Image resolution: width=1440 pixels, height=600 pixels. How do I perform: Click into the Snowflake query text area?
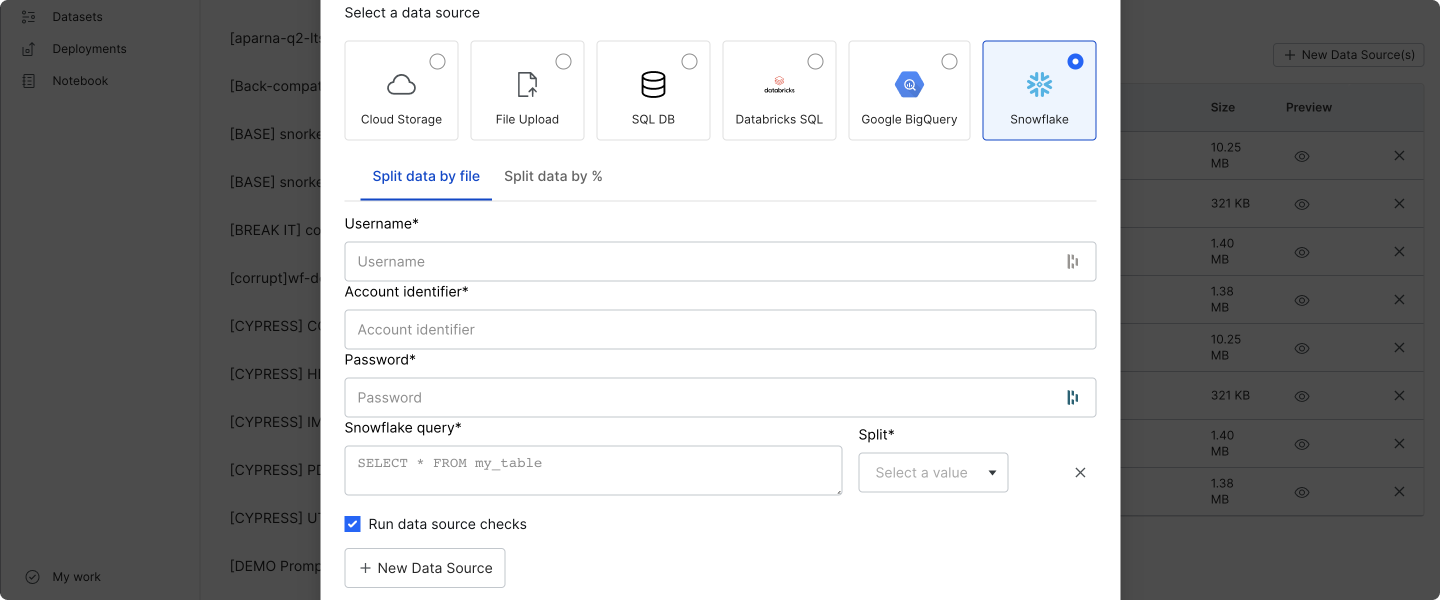click(x=593, y=470)
